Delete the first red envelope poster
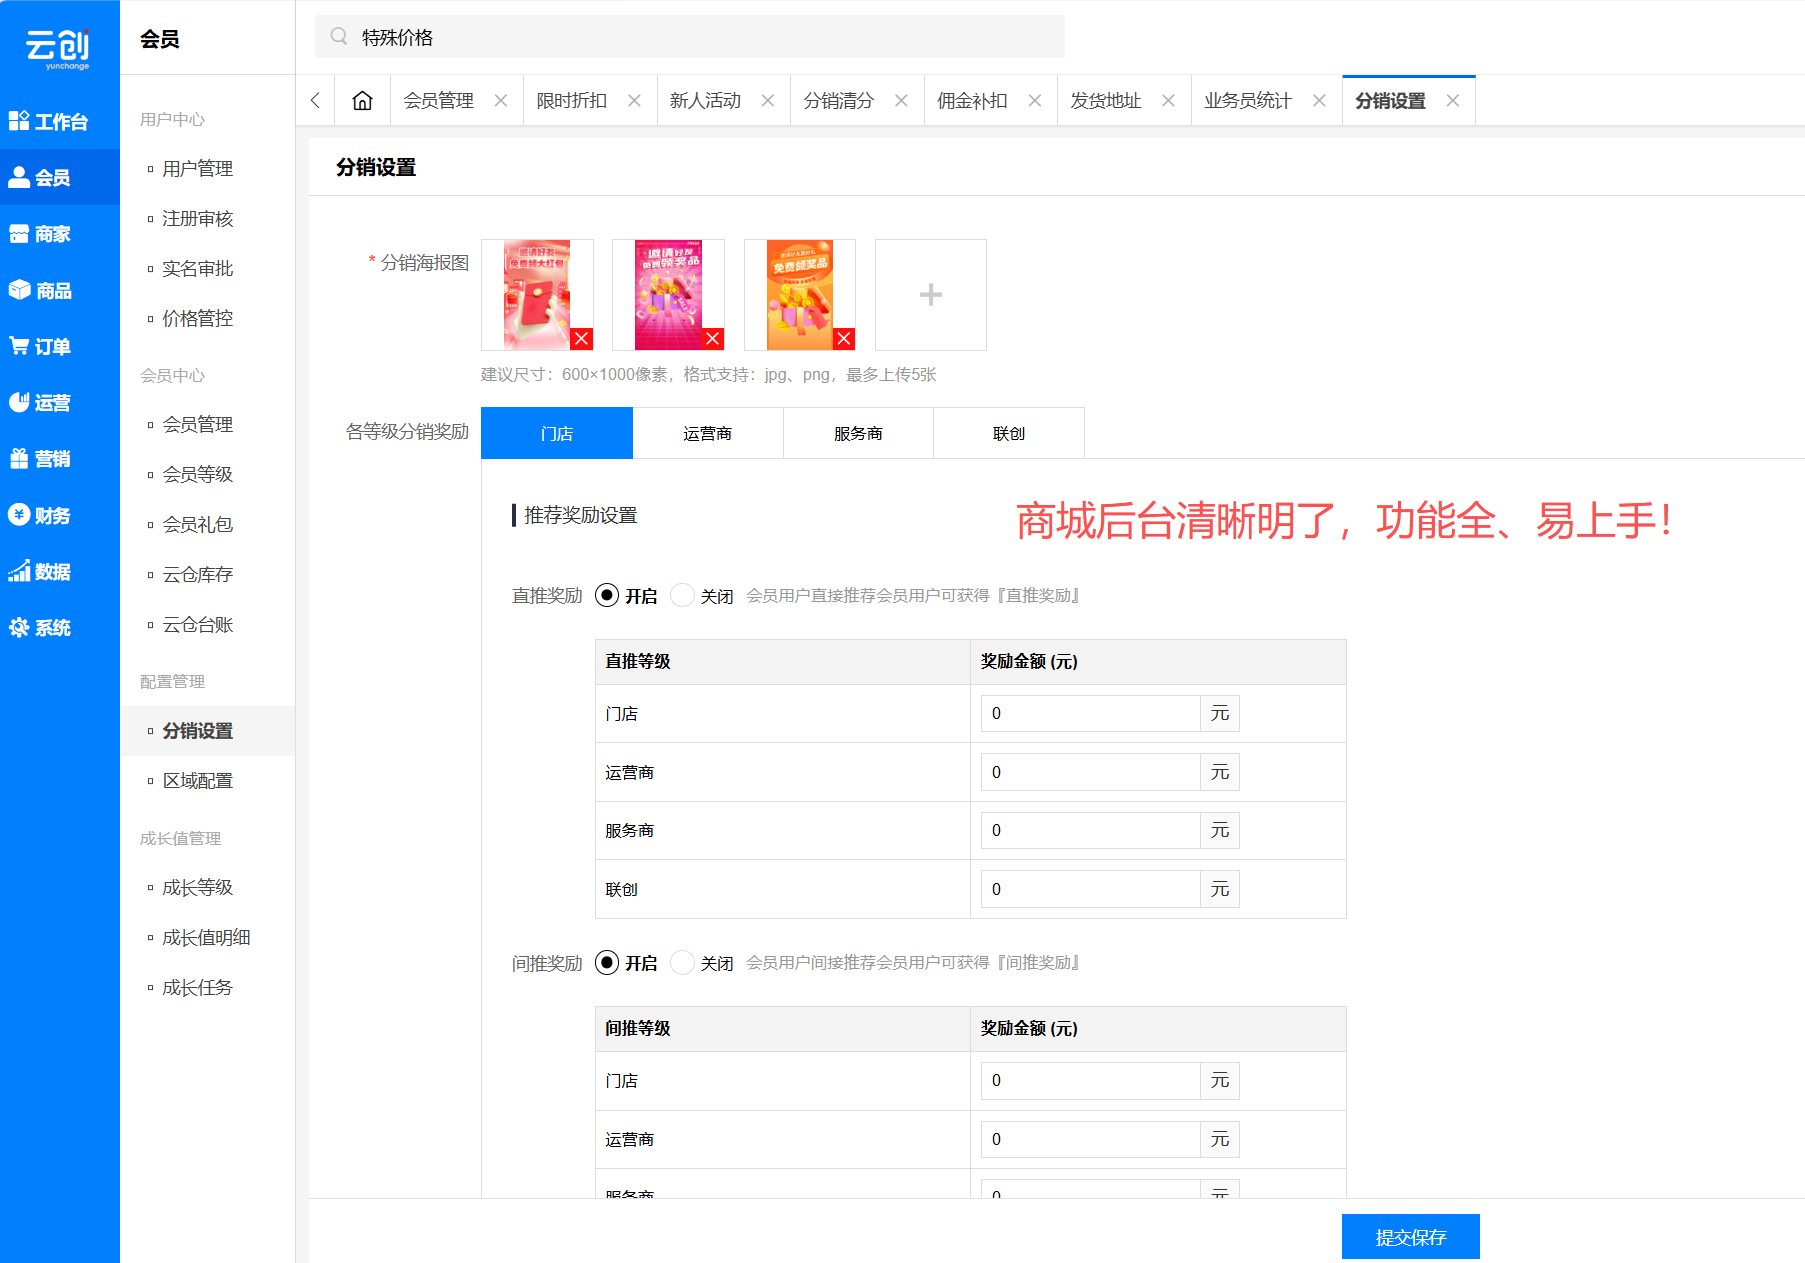This screenshot has width=1805, height=1263. (x=581, y=339)
